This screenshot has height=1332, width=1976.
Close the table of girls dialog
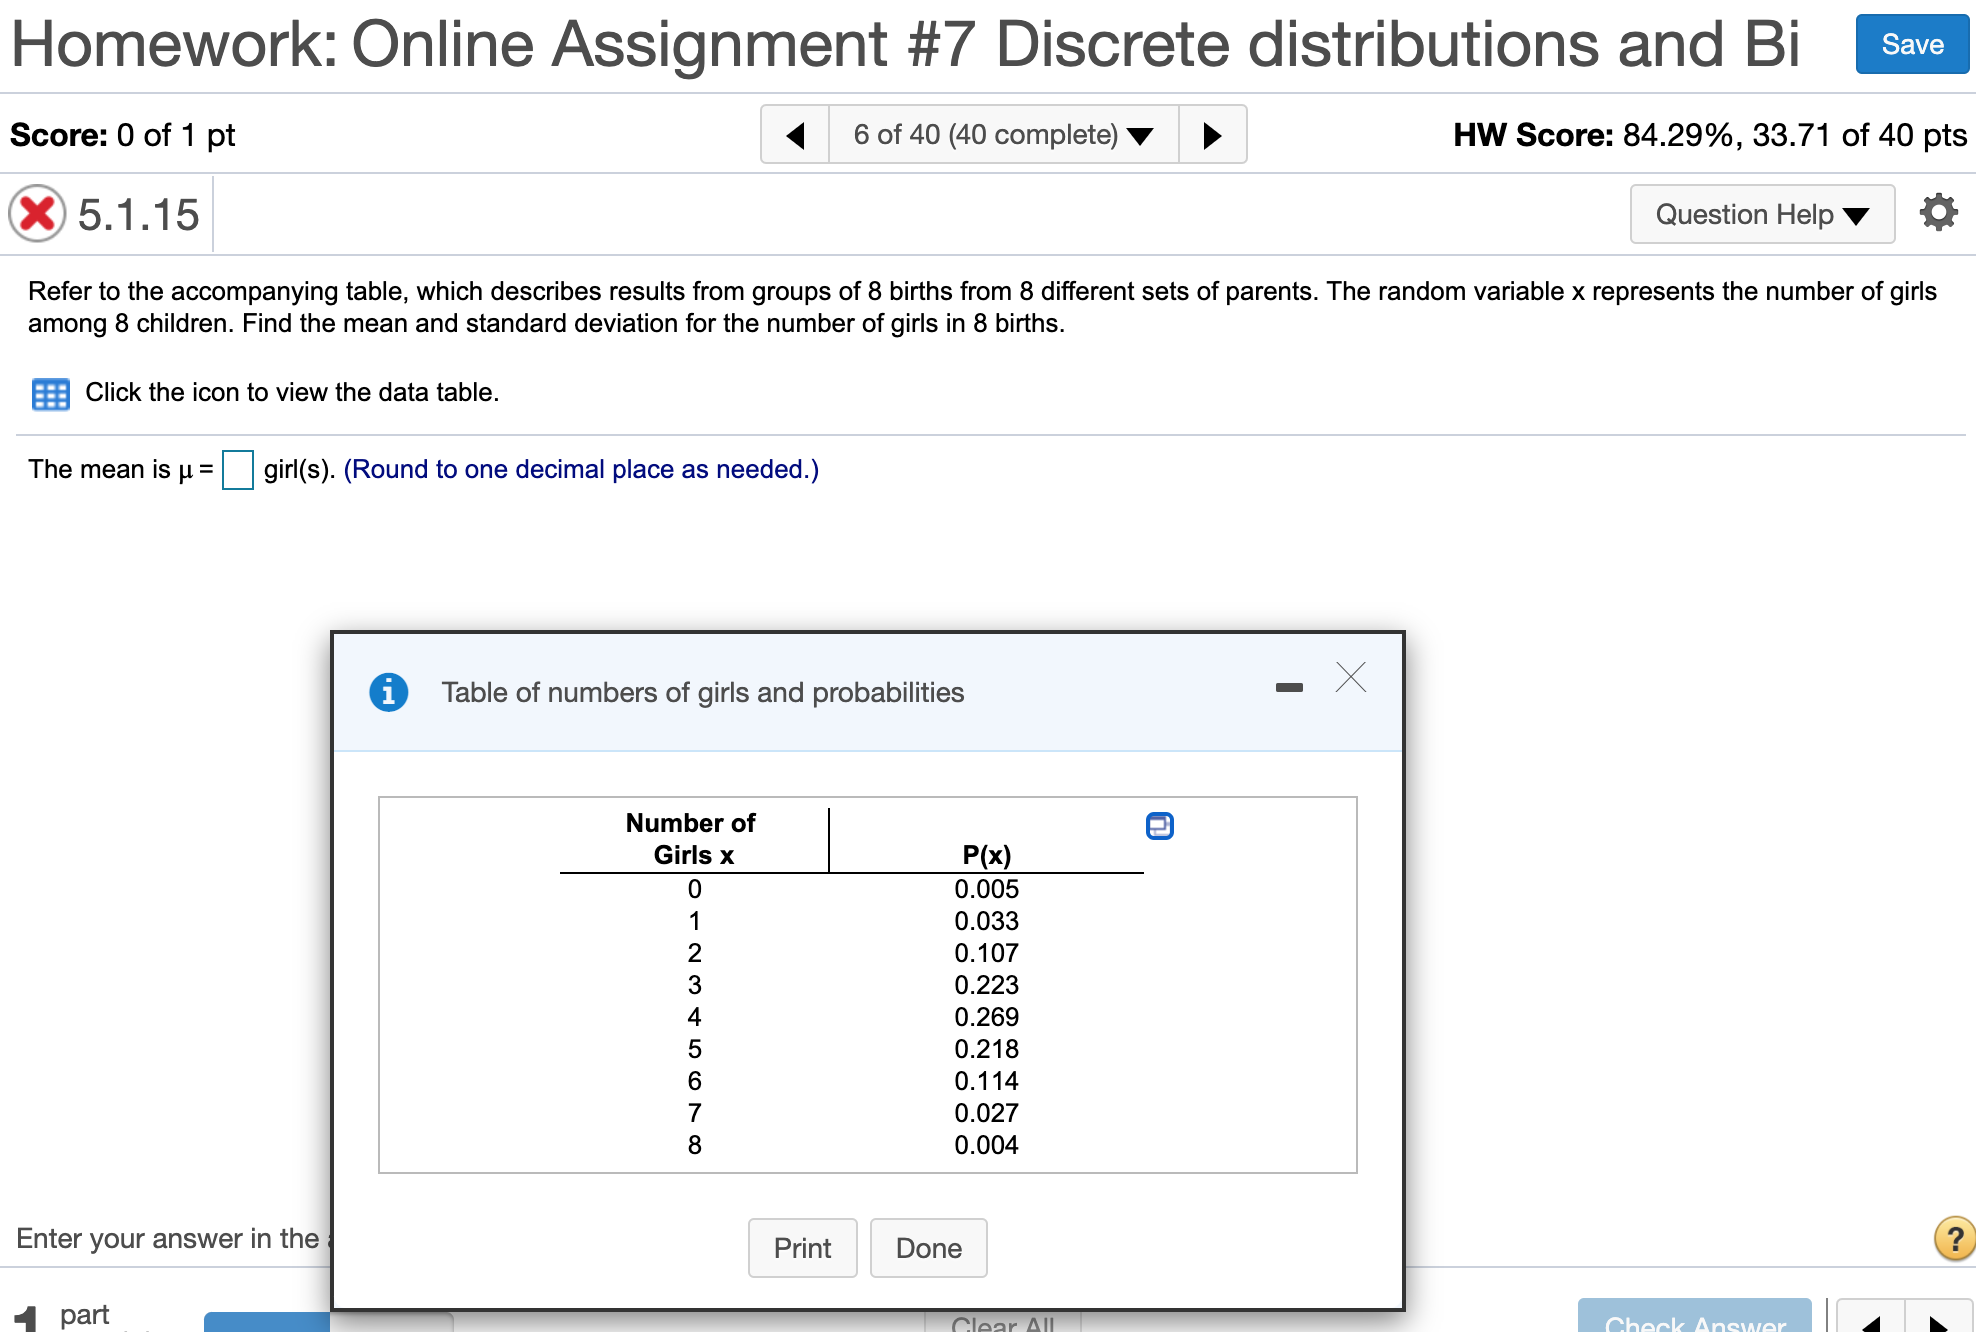pyautogui.click(x=1350, y=678)
